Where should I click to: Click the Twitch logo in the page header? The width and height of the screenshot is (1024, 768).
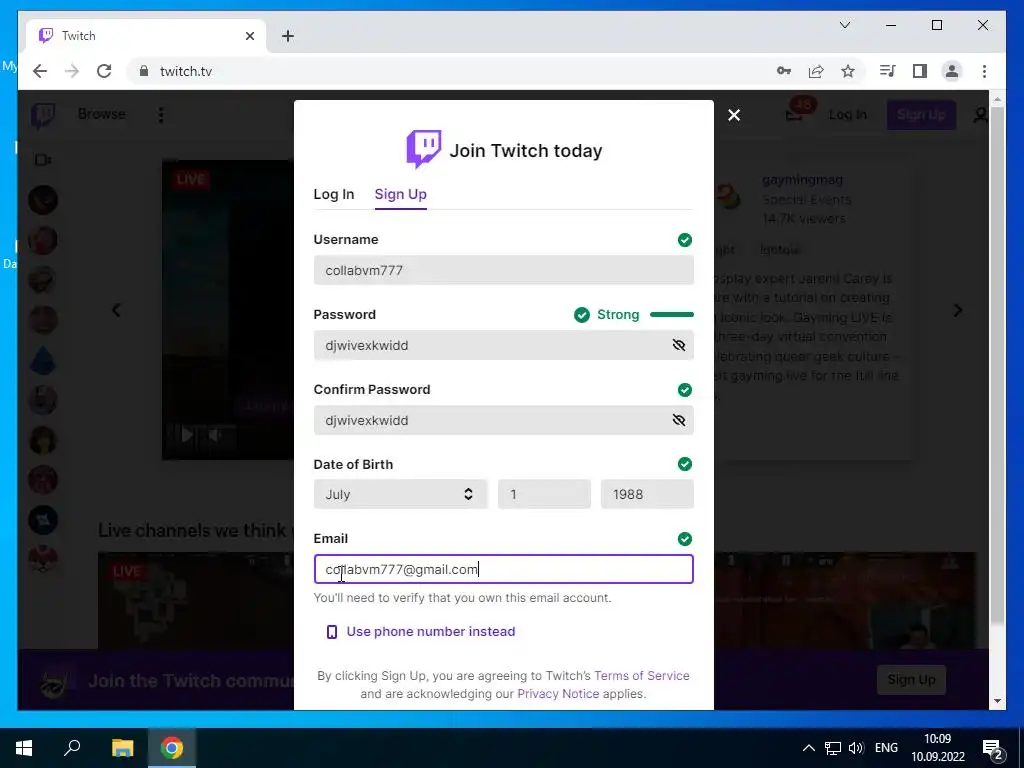point(43,116)
